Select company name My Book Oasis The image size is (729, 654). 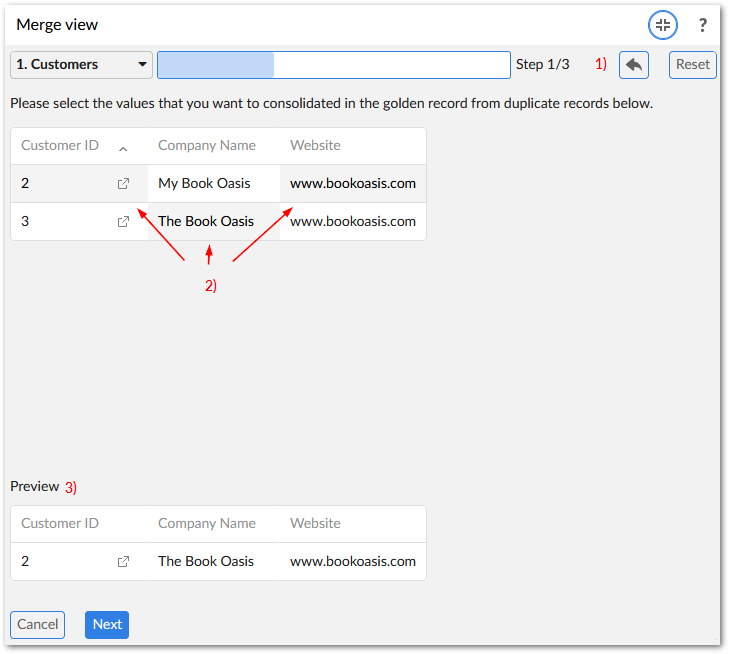click(x=204, y=184)
